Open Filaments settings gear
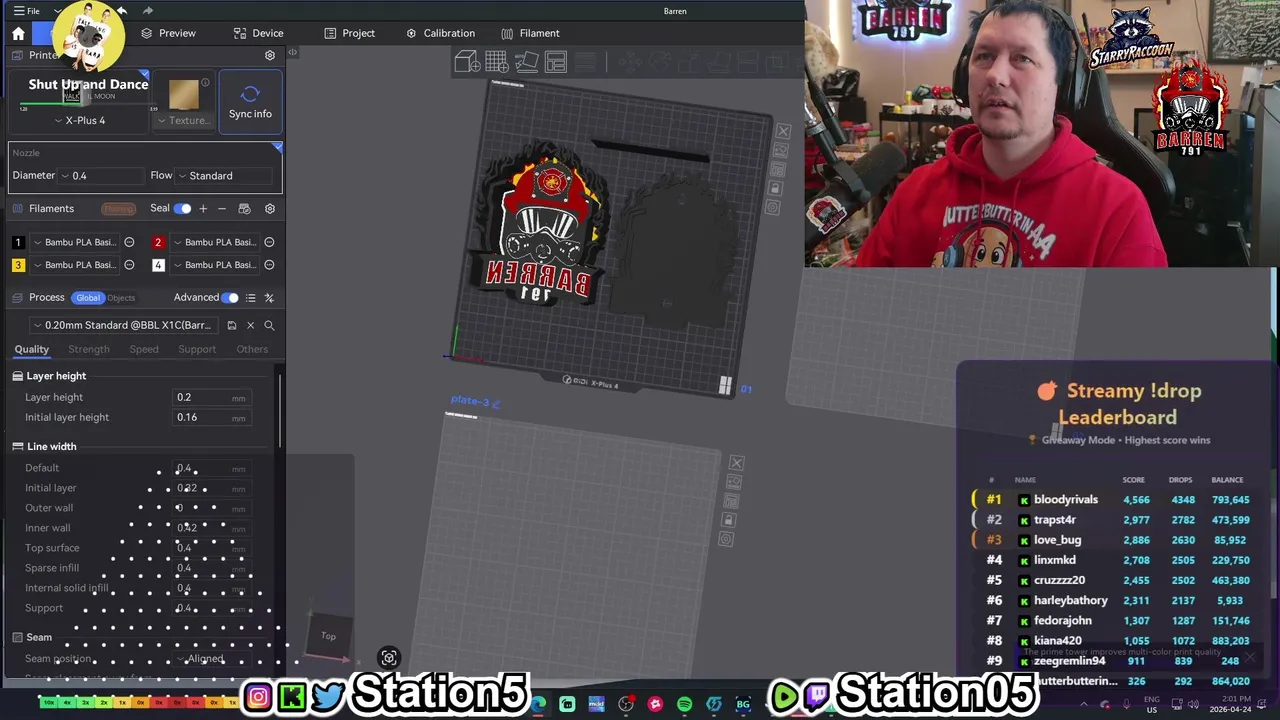1280x720 pixels. 269,208
